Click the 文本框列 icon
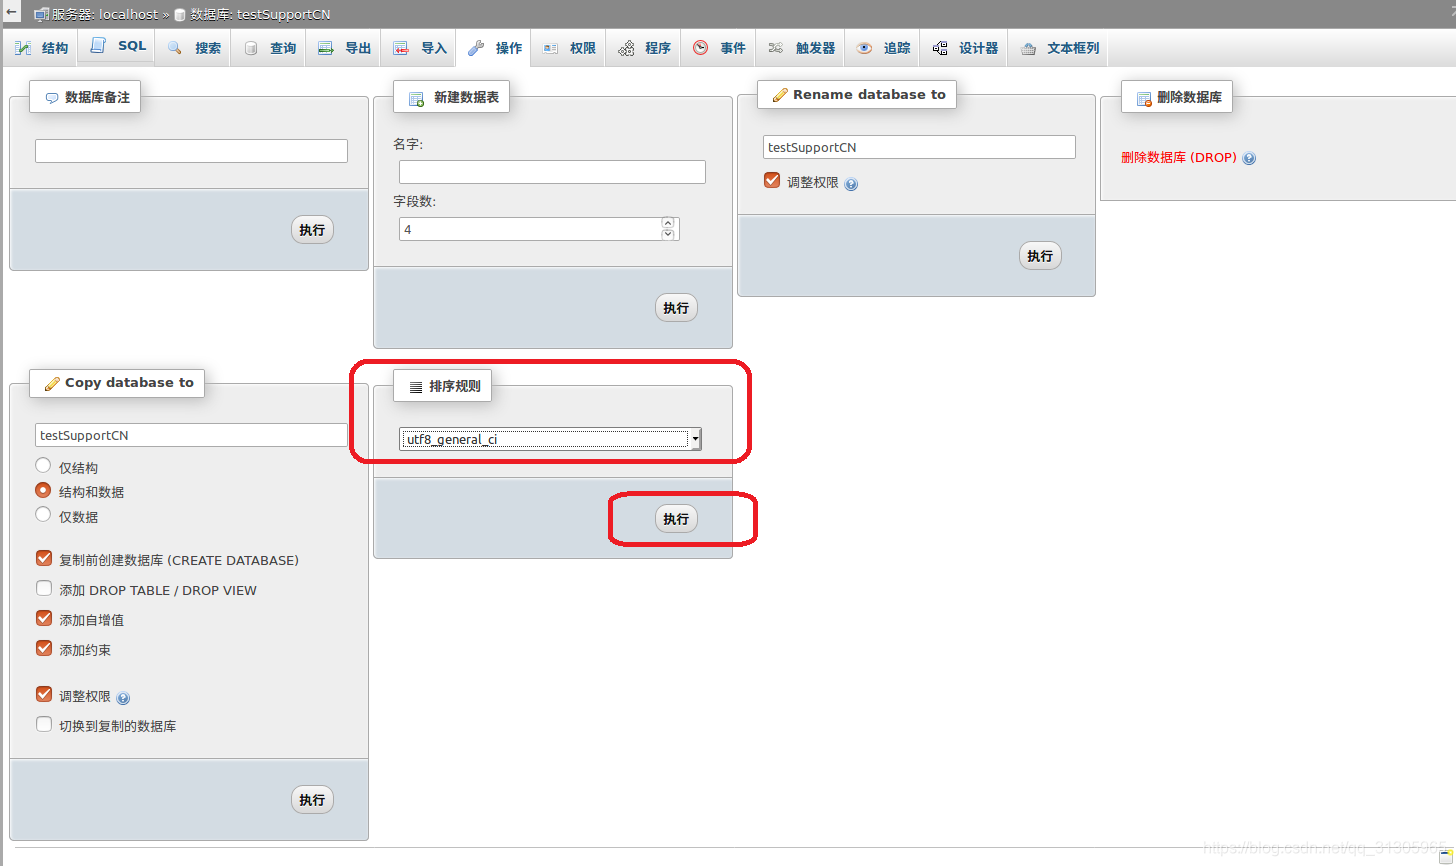This screenshot has height=866, width=1456. (x=1028, y=48)
